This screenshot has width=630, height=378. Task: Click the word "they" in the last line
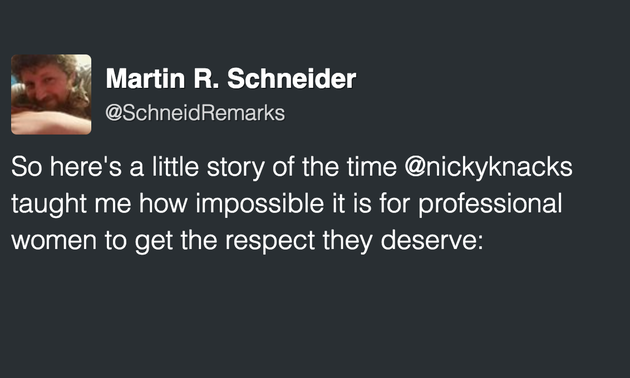point(347,241)
